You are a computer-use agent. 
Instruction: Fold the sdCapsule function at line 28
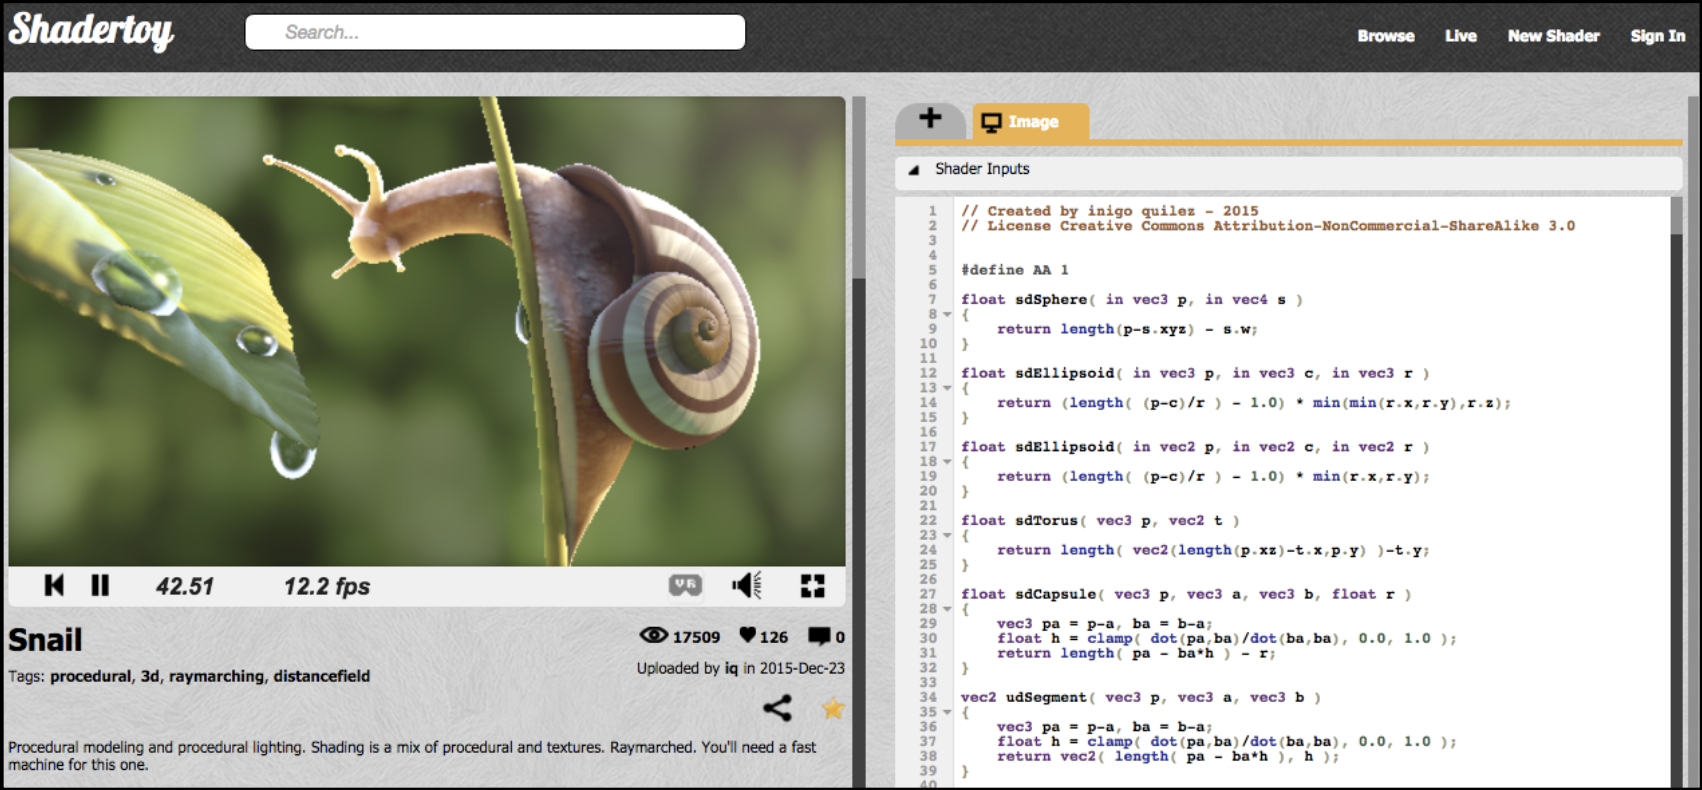(x=947, y=609)
